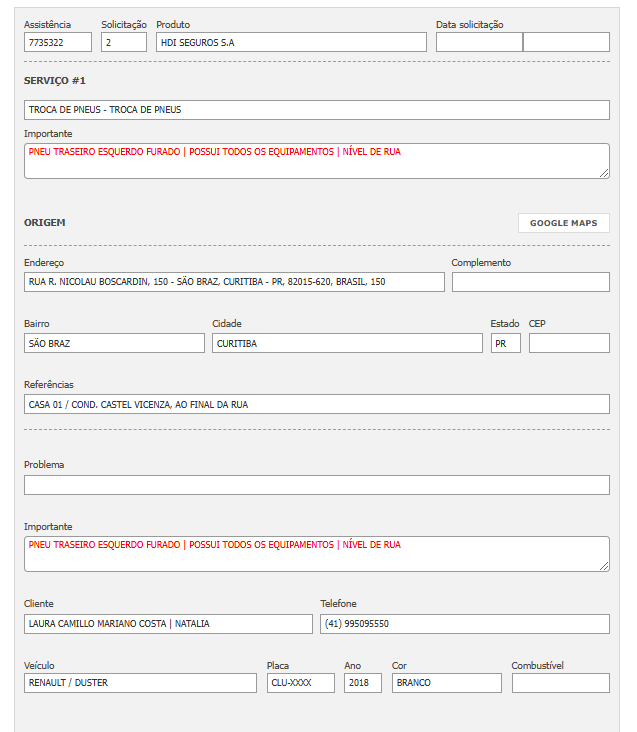
Task: Select the Produto field HDI Seguros
Action: [x=291, y=42]
